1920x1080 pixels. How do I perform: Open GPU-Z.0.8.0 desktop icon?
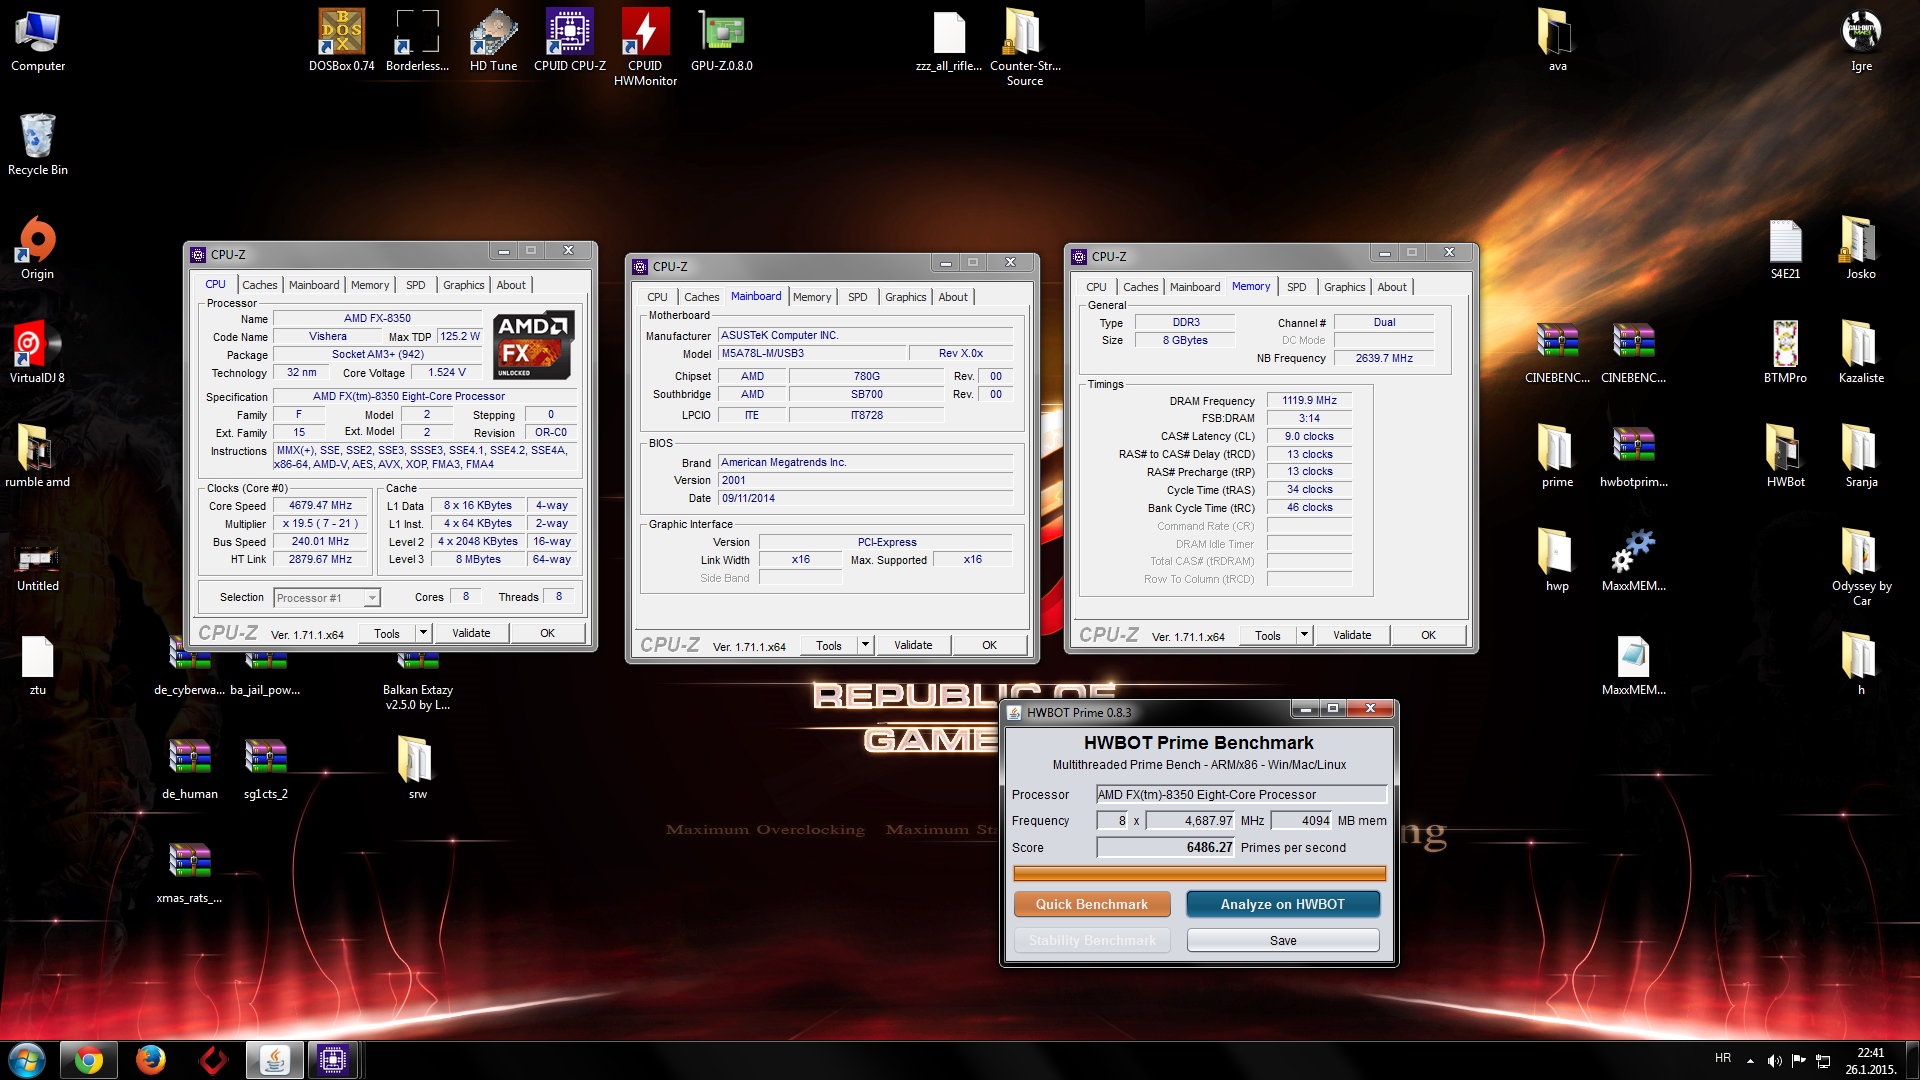pyautogui.click(x=721, y=40)
